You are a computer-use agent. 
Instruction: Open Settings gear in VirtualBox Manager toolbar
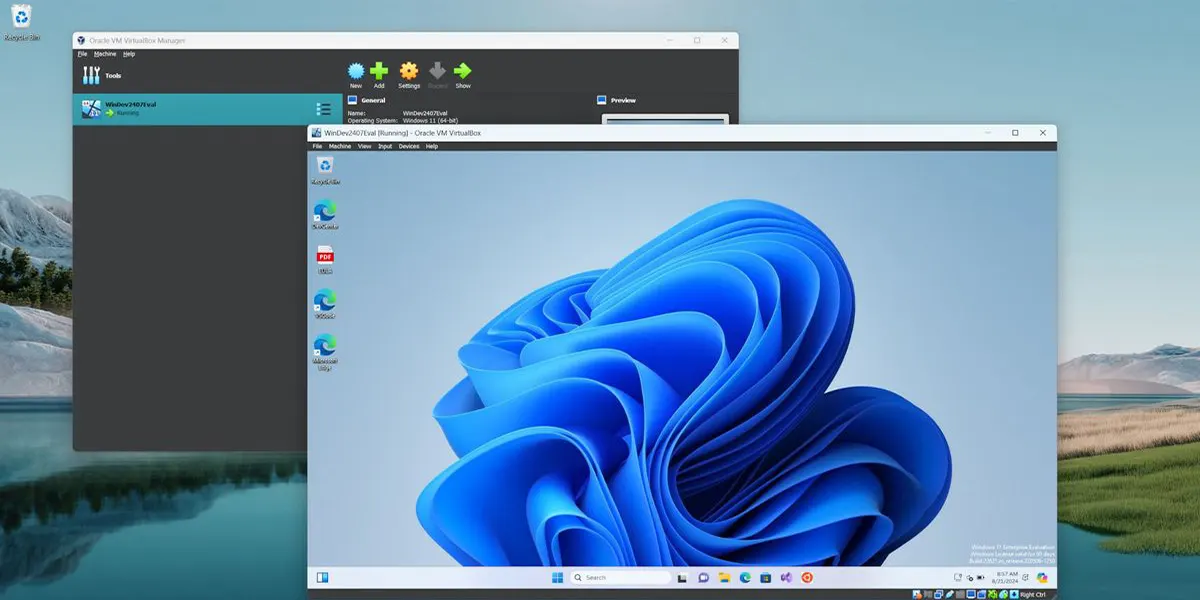[x=409, y=74]
